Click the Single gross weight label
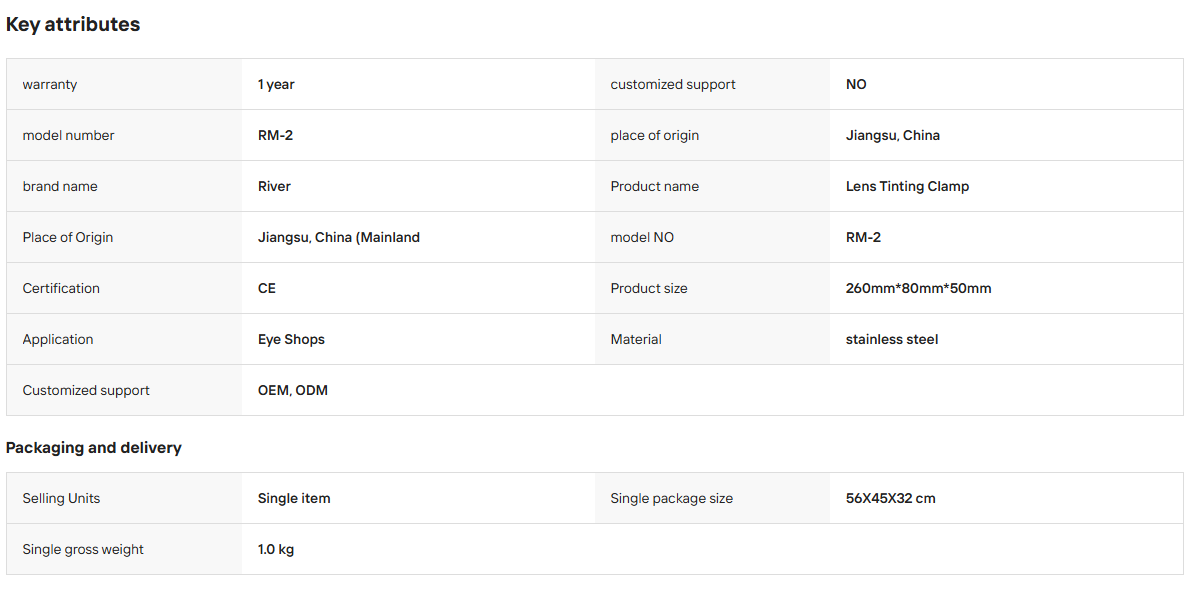The width and height of the screenshot is (1193, 594). (x=83, y=549)
